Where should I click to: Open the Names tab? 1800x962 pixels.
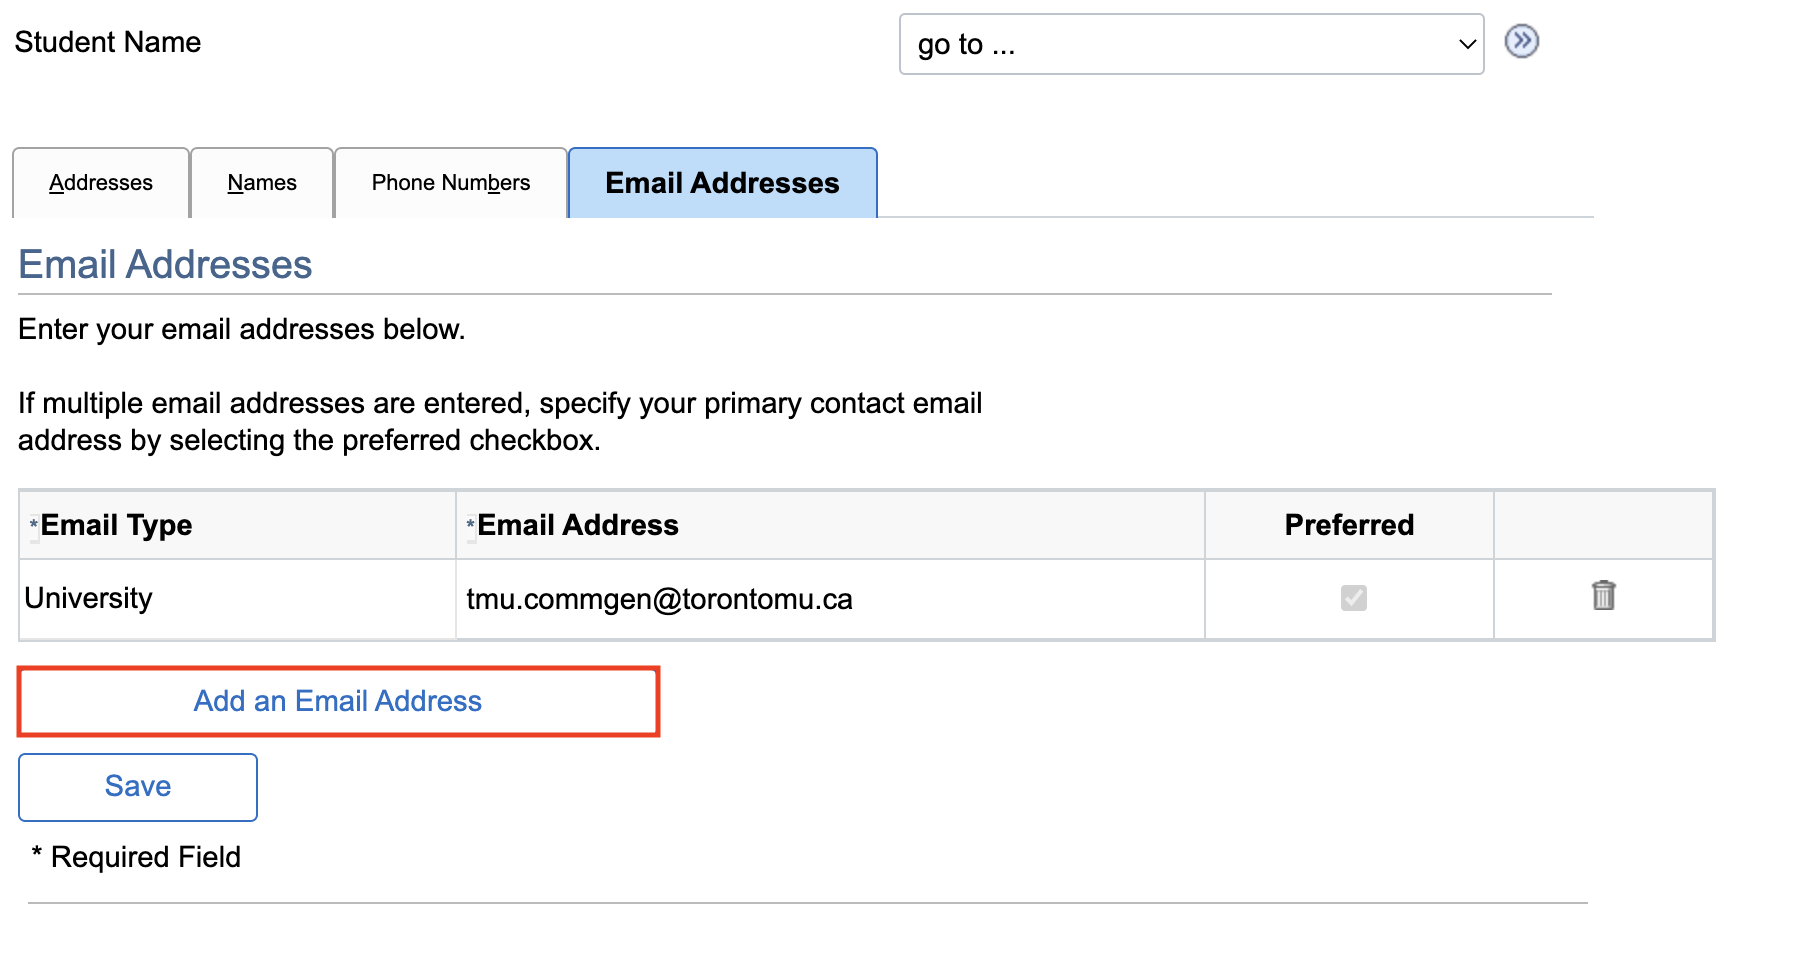point(262,183)
